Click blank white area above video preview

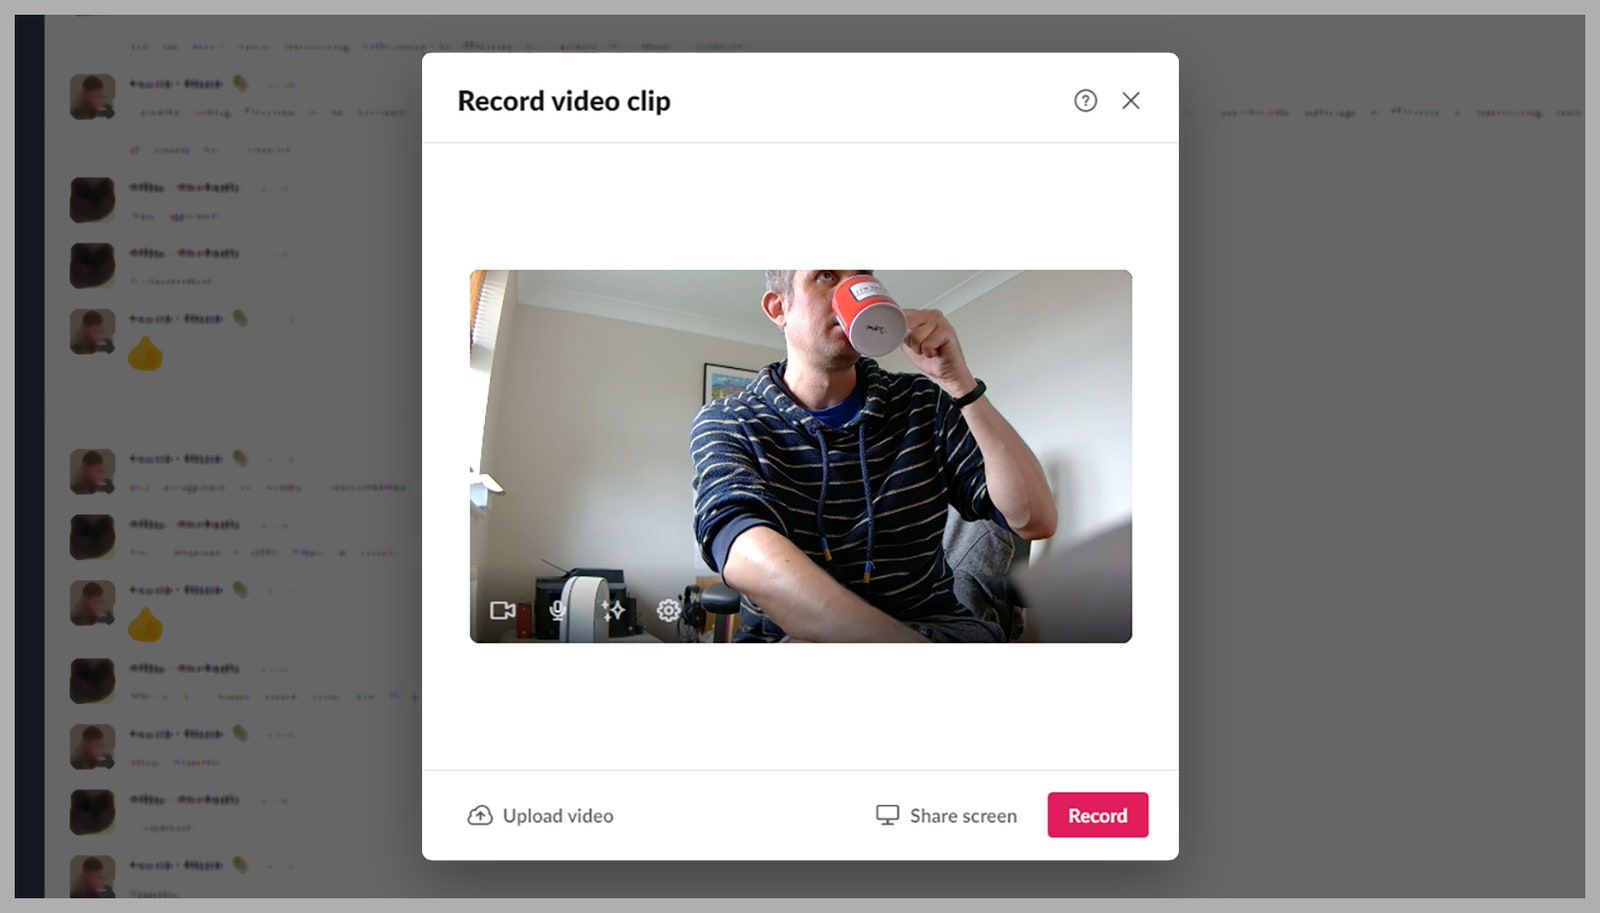(x=800, y=206)
